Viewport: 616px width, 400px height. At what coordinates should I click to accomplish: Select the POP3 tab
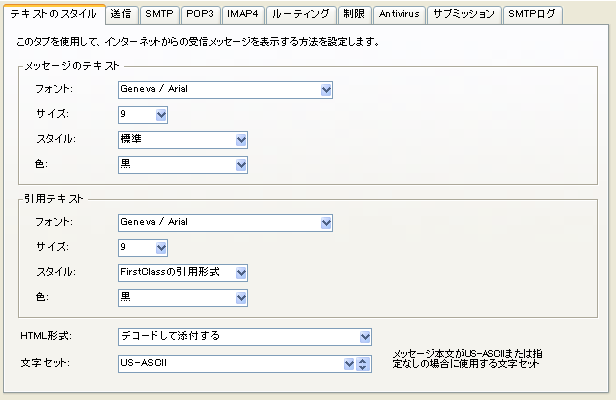[x=200, y=15]
